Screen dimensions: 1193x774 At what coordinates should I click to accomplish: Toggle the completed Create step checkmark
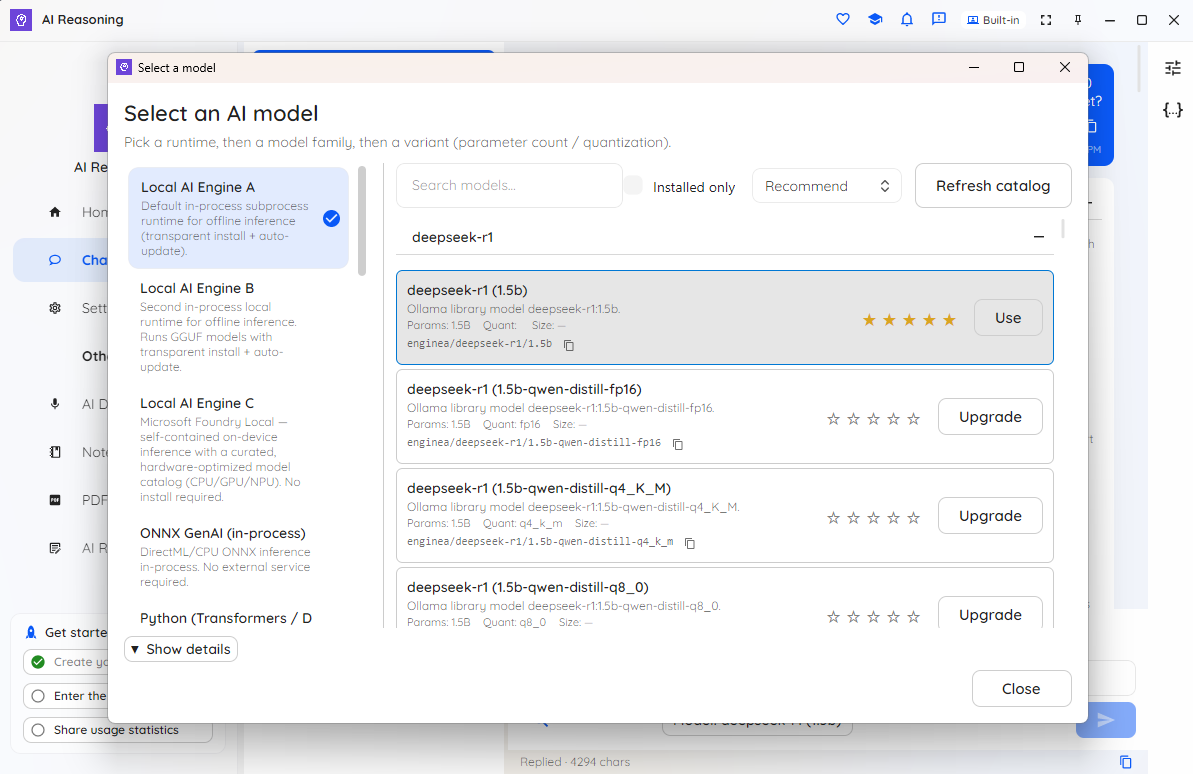pyautogui.click(x=38, y=662)
